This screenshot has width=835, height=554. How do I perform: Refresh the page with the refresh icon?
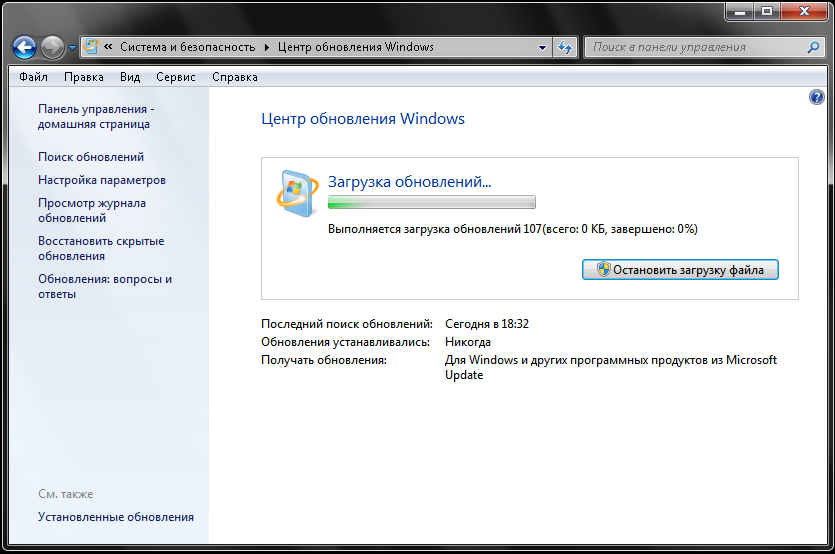point(564,47)
